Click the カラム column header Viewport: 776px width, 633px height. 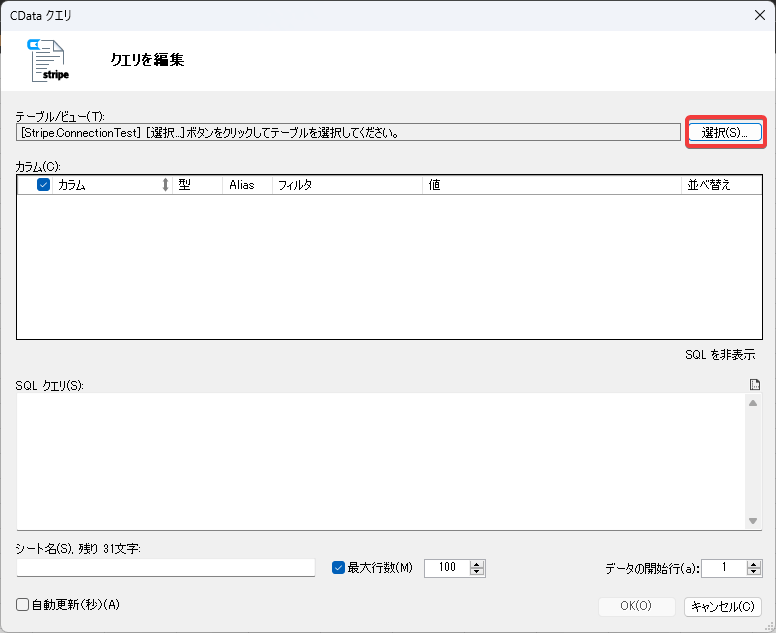[x=112, y=185]
